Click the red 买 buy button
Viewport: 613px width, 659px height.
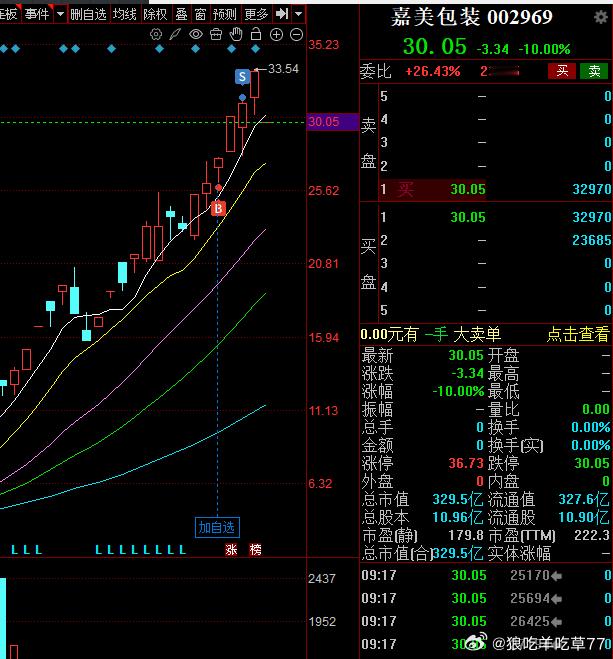[x=562, y=71]
